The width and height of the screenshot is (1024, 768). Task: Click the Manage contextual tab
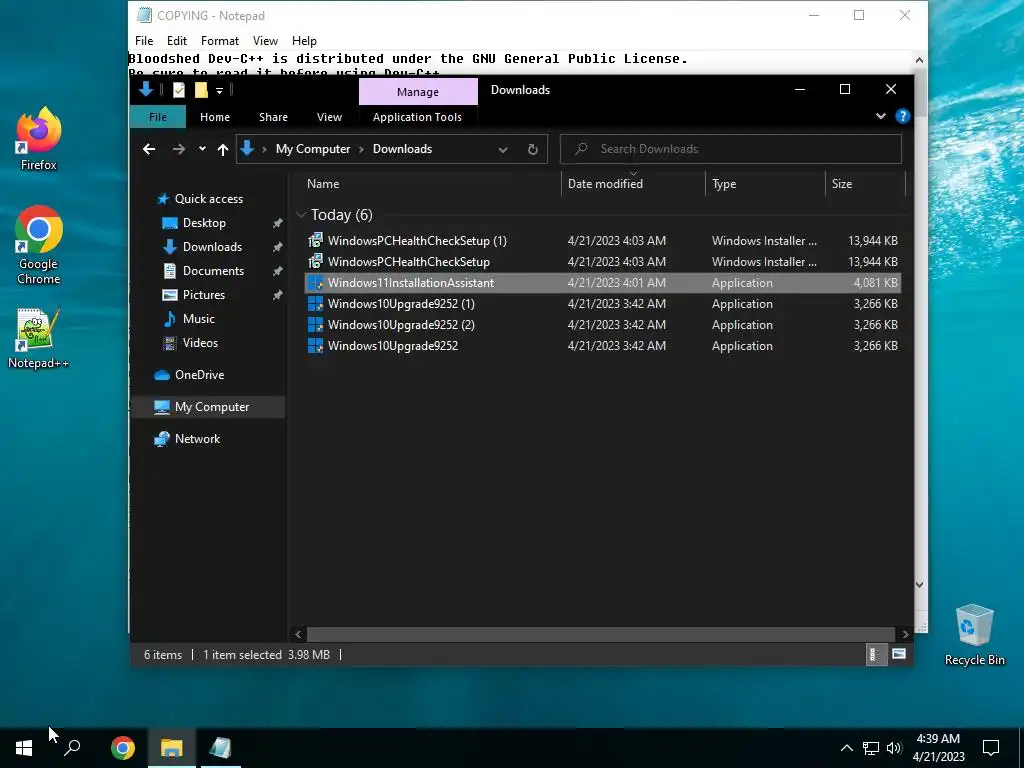[418, 92]
